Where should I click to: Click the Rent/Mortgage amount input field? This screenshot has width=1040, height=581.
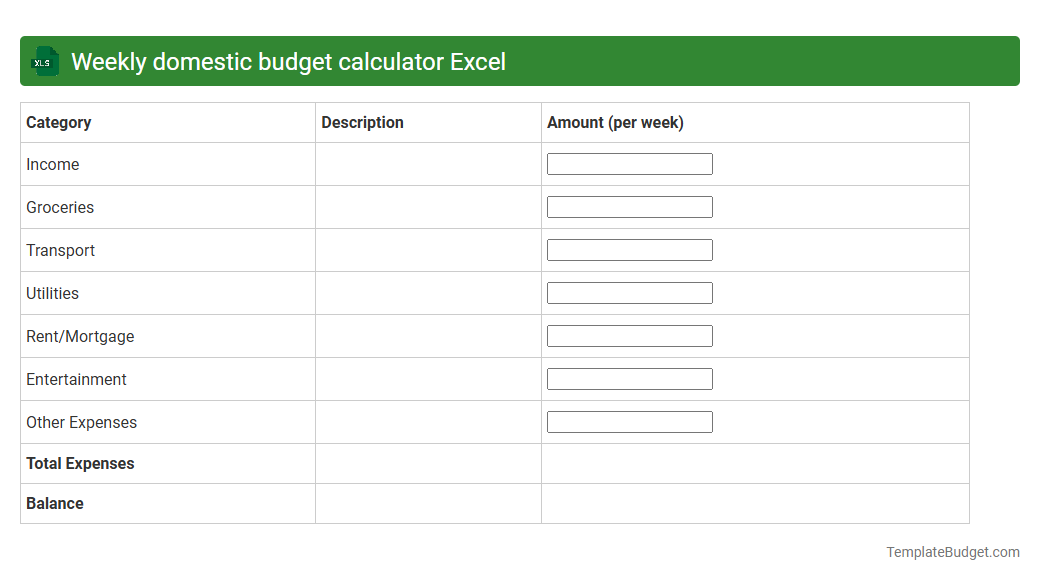coord(629,335)
